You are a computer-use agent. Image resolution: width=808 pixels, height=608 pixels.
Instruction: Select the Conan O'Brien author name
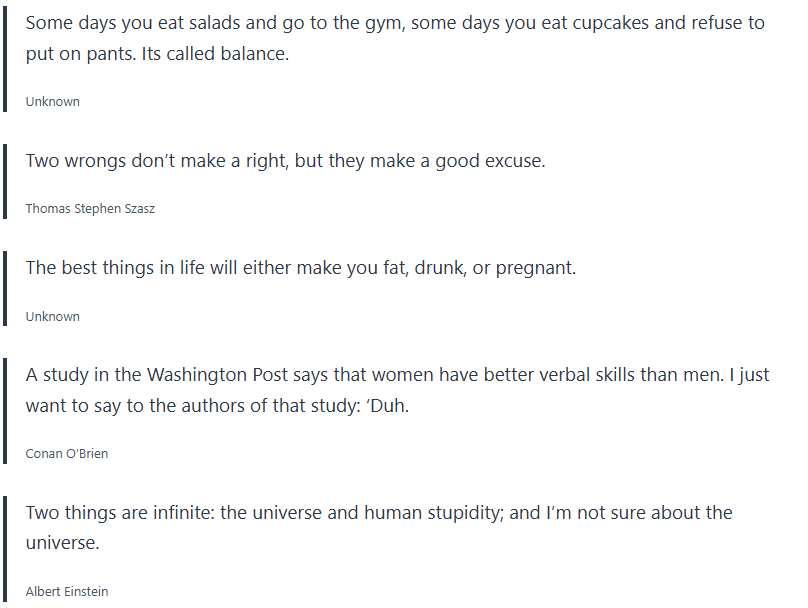click(67, 454)
